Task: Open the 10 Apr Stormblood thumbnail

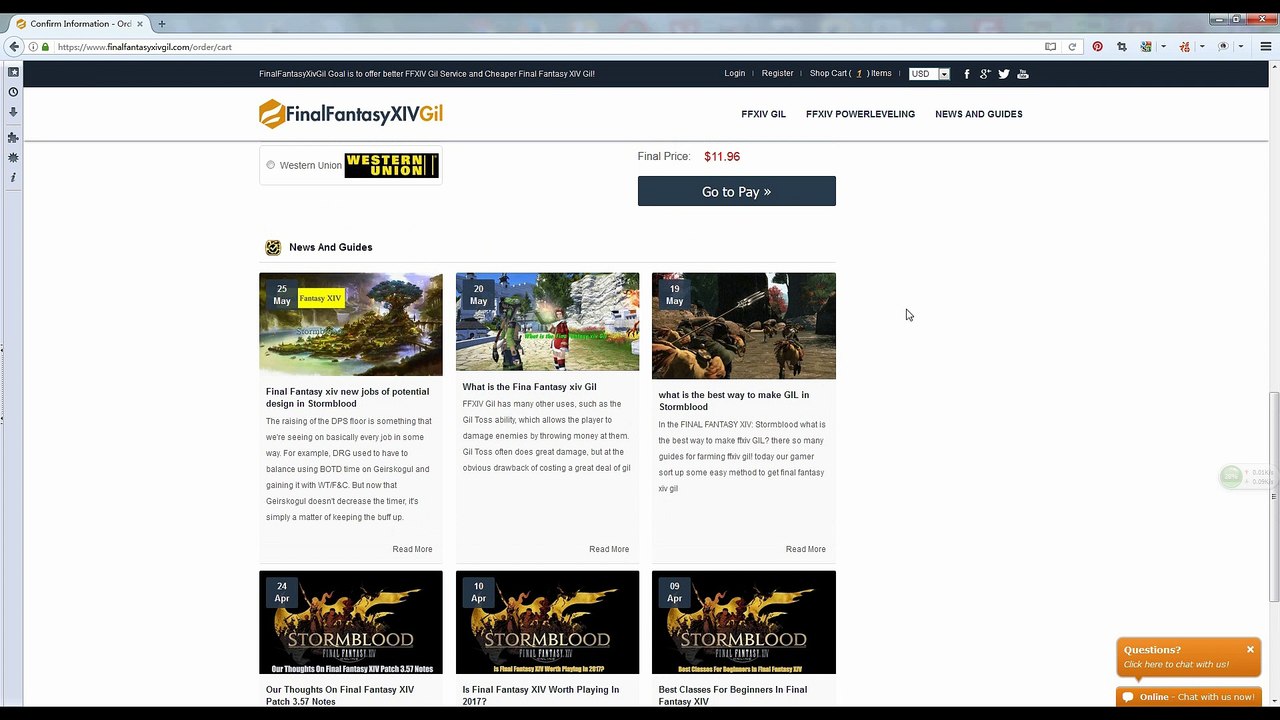Action: (547, 622)
